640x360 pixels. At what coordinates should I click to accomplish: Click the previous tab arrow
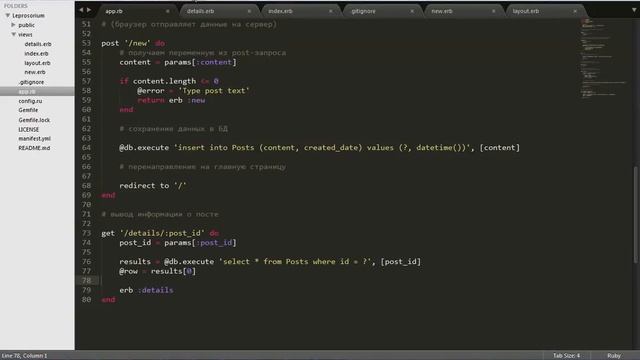click(81, 10)
